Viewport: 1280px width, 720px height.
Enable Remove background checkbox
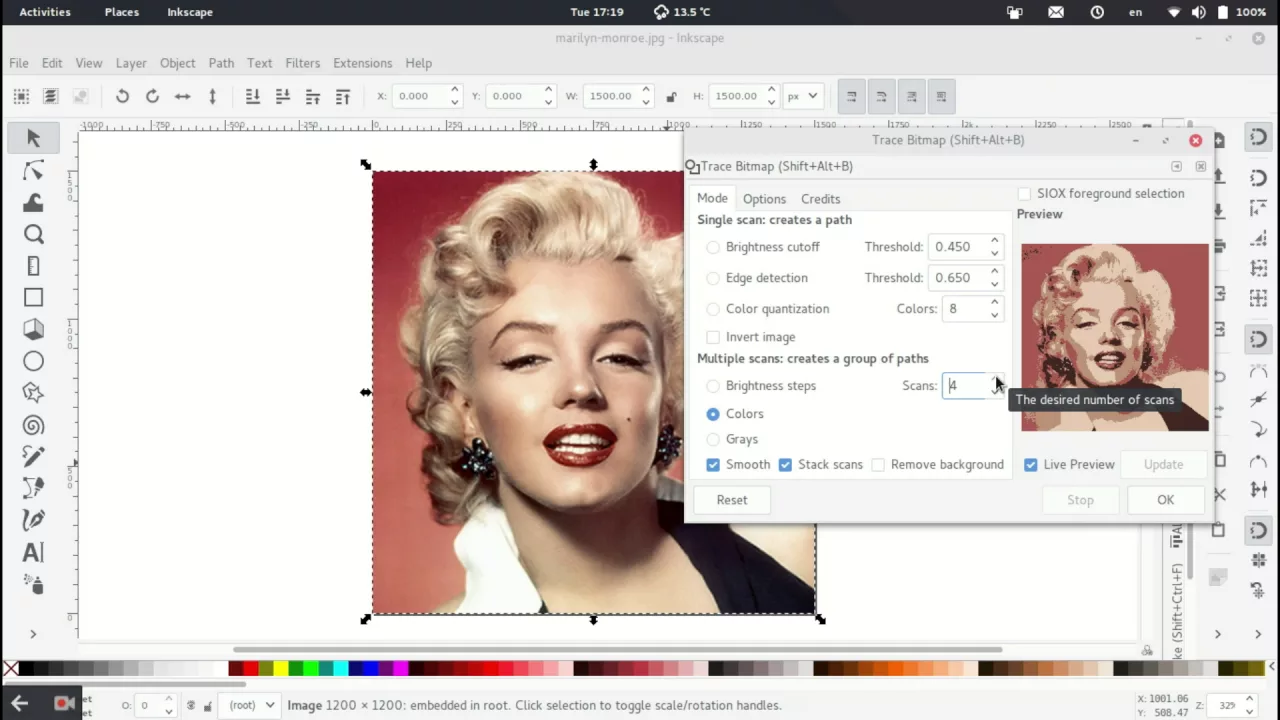[878, 465]
